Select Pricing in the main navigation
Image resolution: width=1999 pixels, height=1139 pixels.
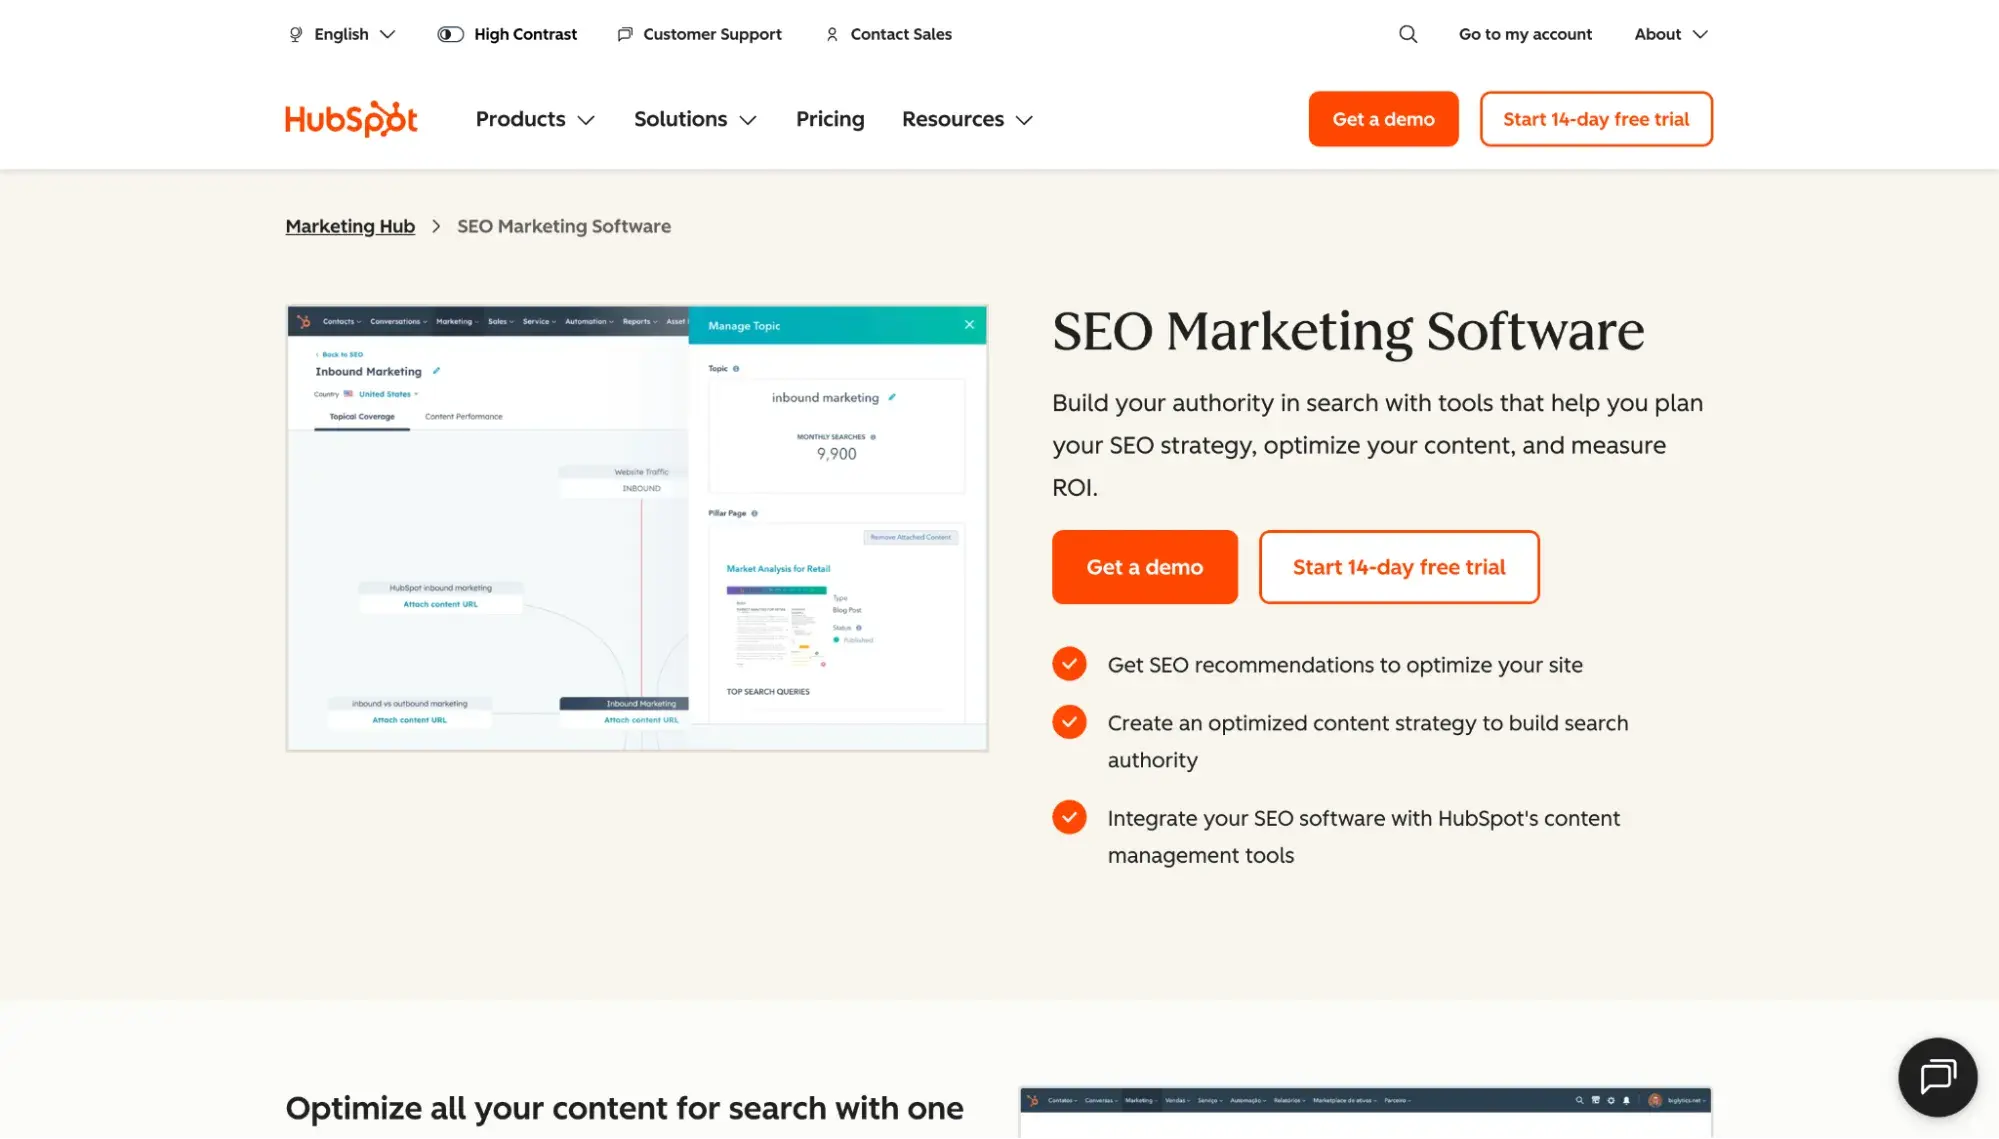tap(829, 119)
